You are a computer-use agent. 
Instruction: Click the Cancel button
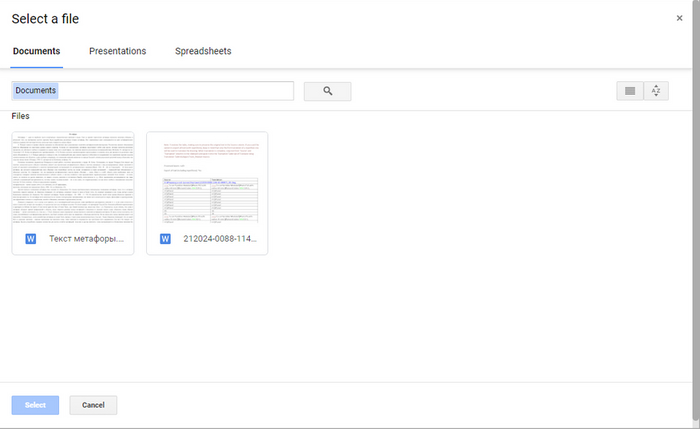pyautogui.click(x=93, y=405)
